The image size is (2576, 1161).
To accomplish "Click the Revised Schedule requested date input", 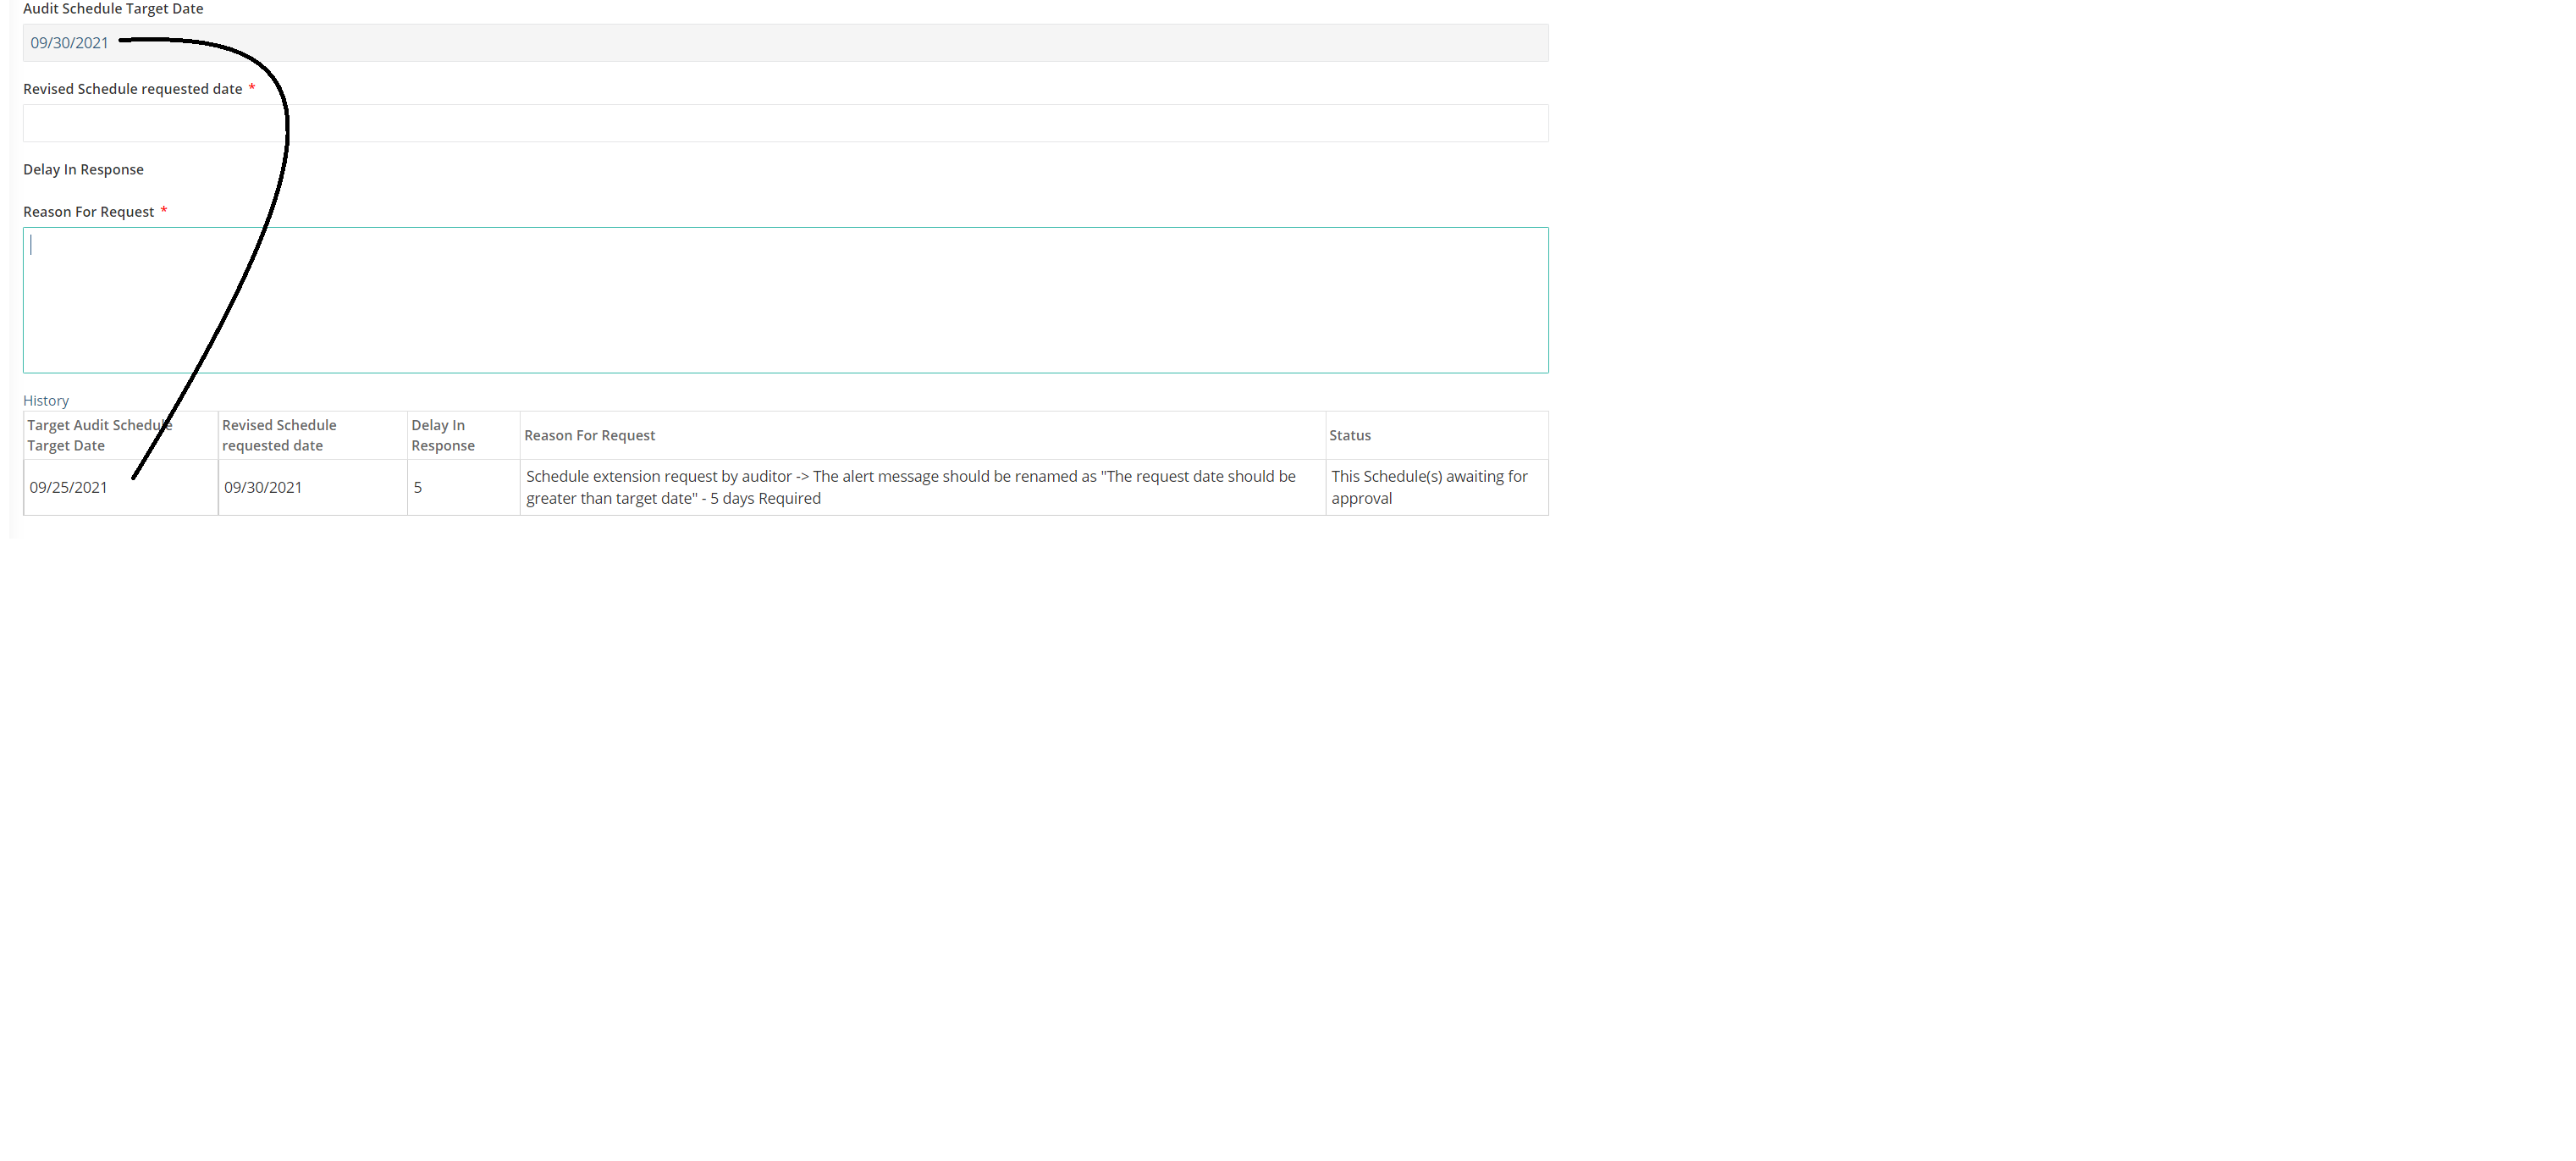I will click(785, 123).
